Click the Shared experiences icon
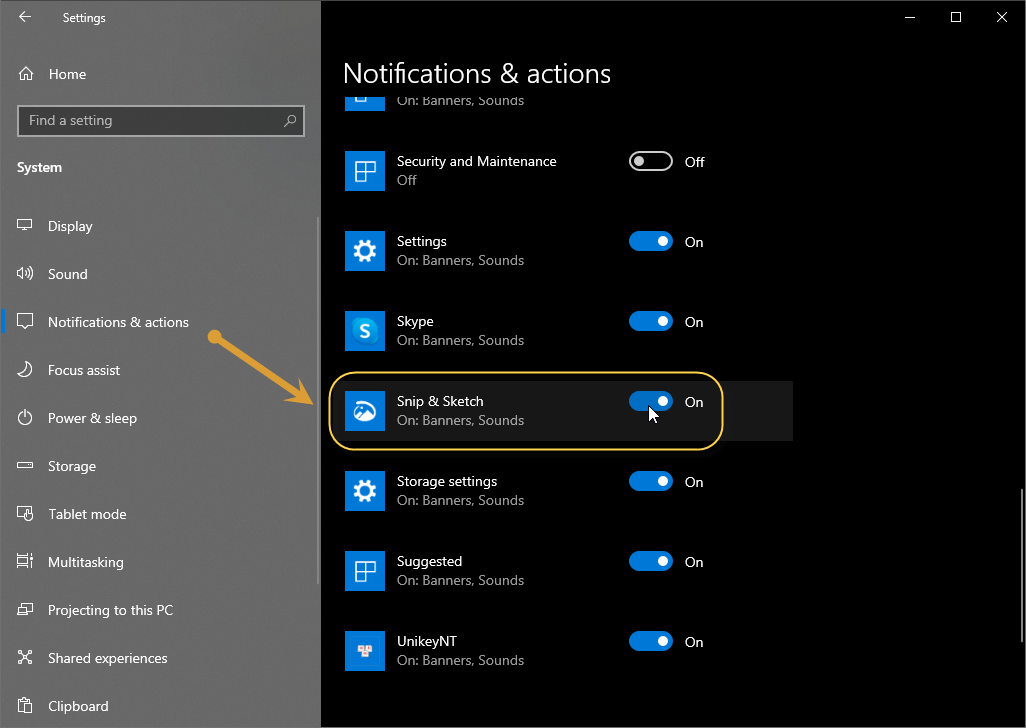The width and height of the screenshot is (1026, 728). click(x=25, y=657)
